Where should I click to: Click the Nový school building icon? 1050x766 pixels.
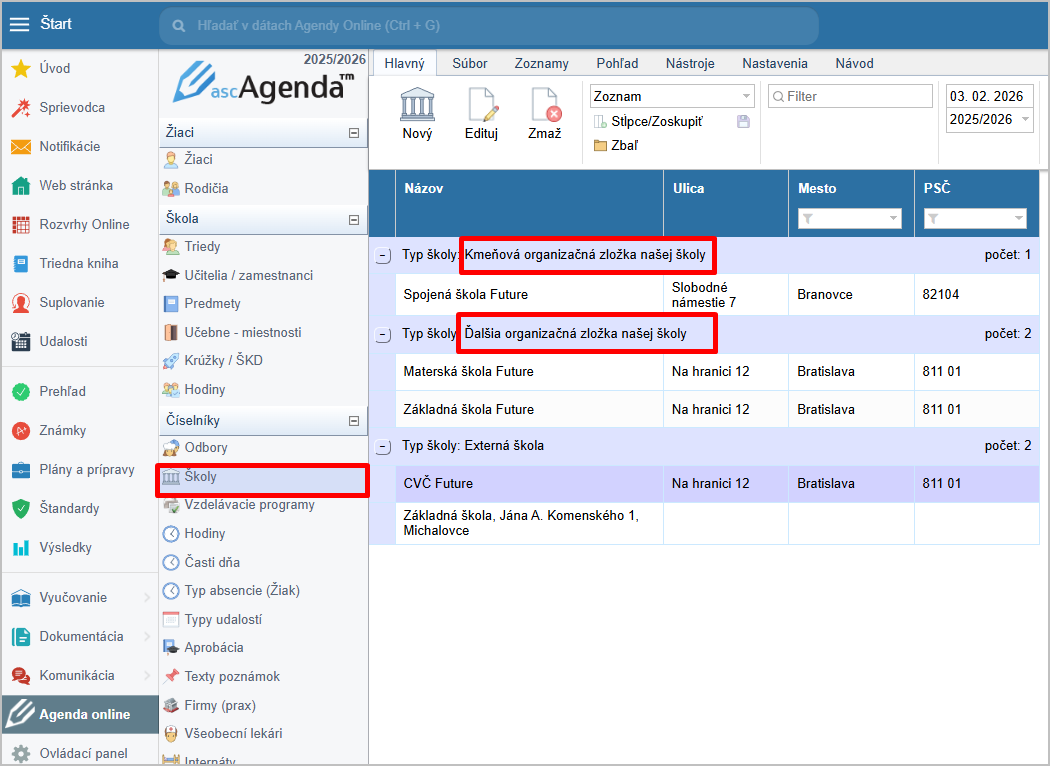(417, 105)
